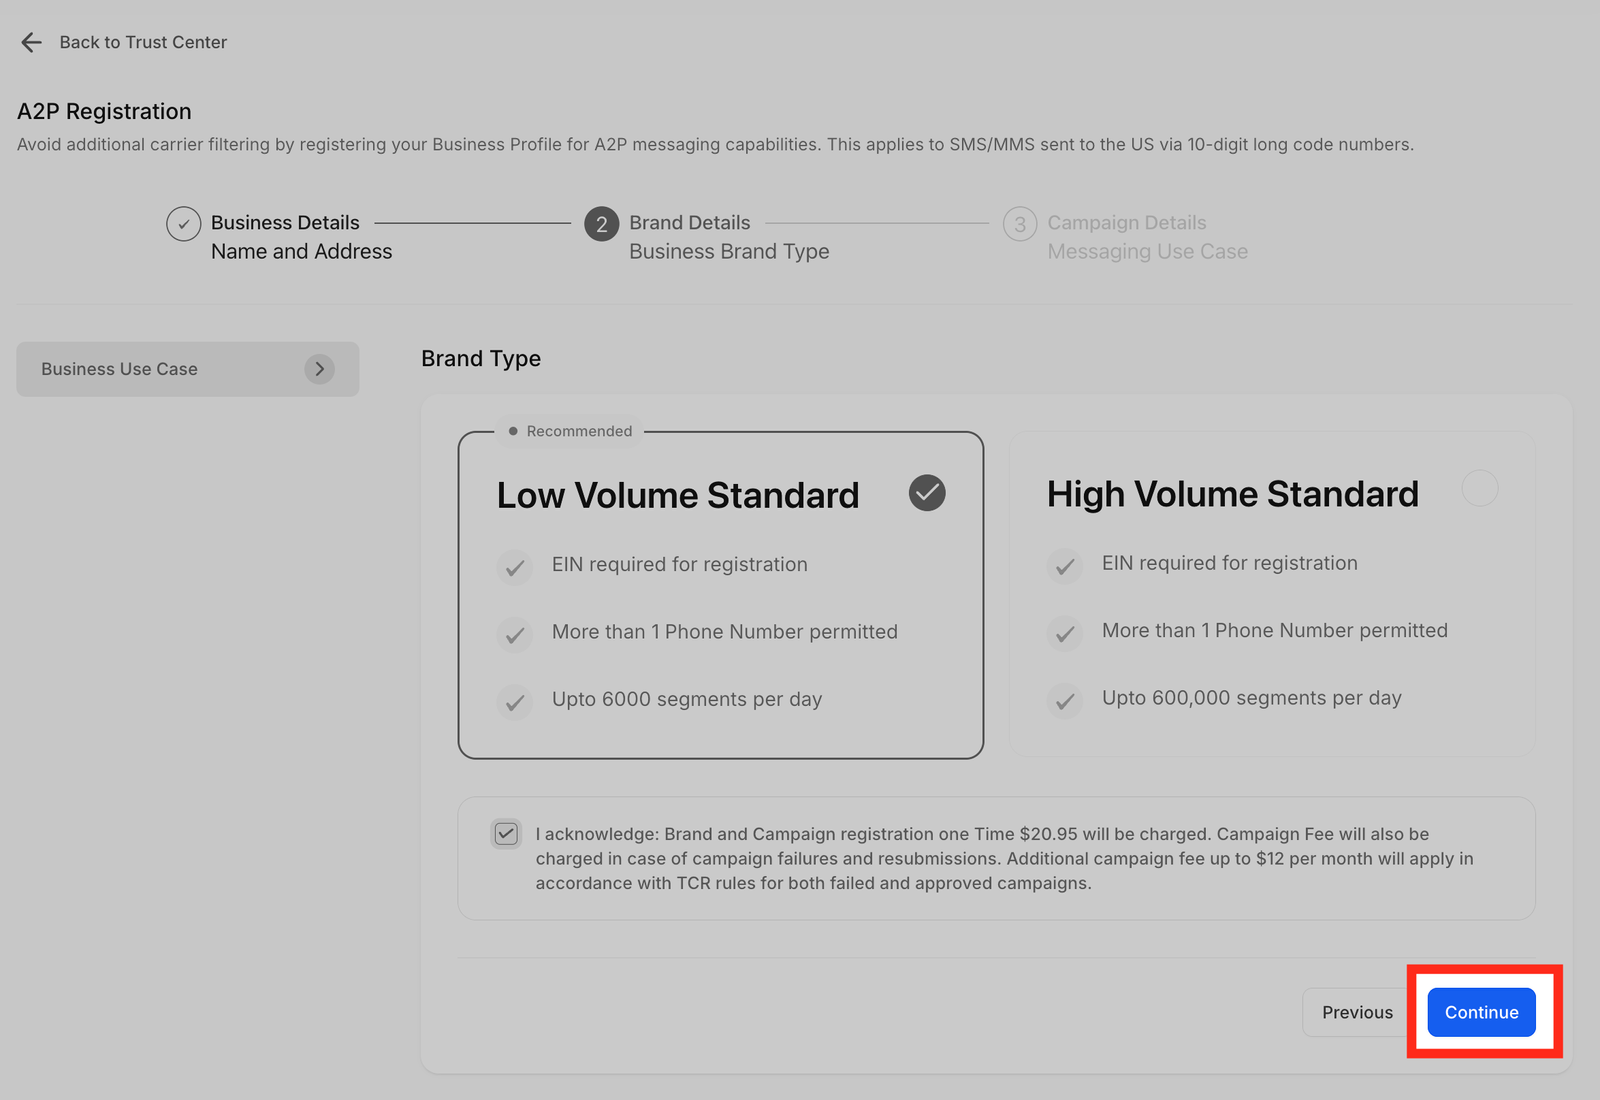Image resolution: width=1600 pixels, height=1100 pixels.
Task: Click Low Volume 6000 segments check icon
Action: (515, 702)
